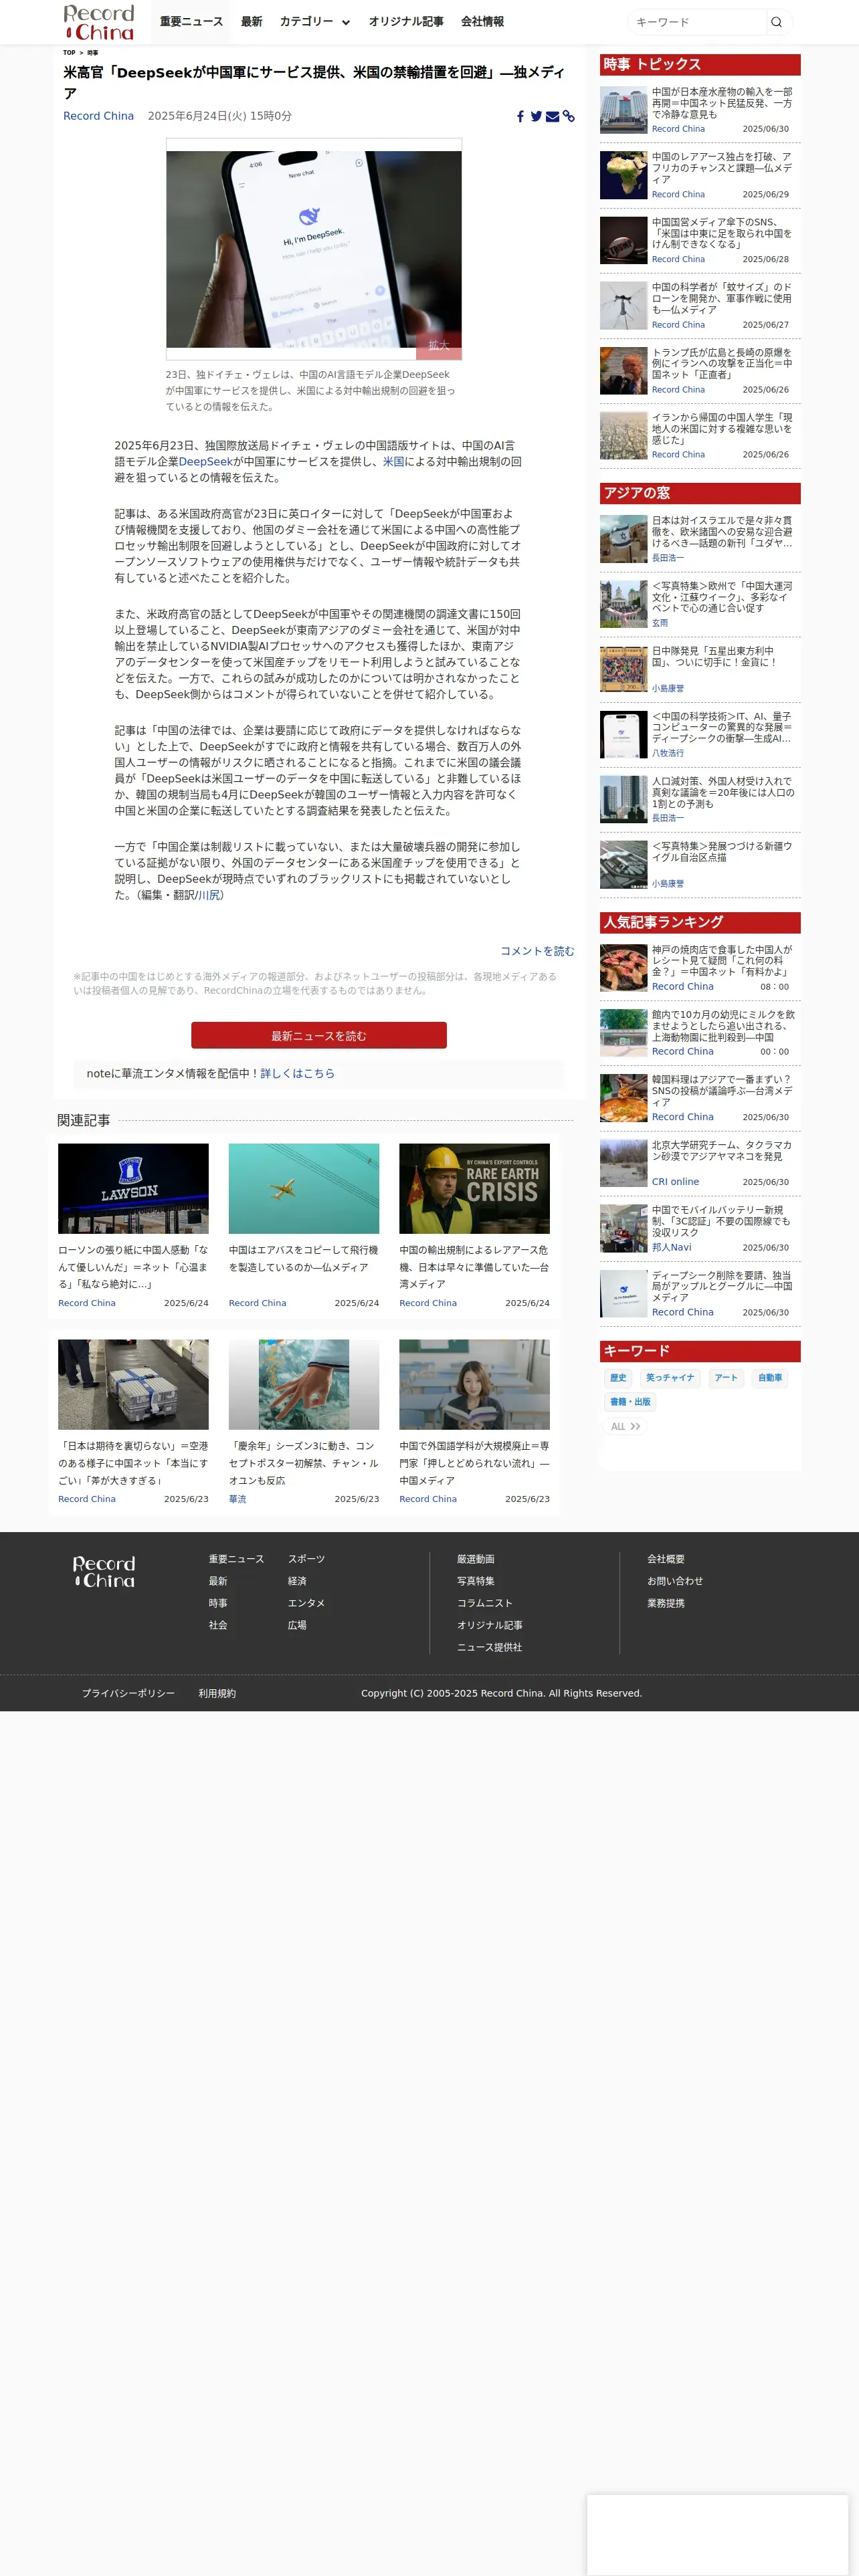Open 日本は対イスラエル column headline
859x2576 pixels.
coord(721,532)
